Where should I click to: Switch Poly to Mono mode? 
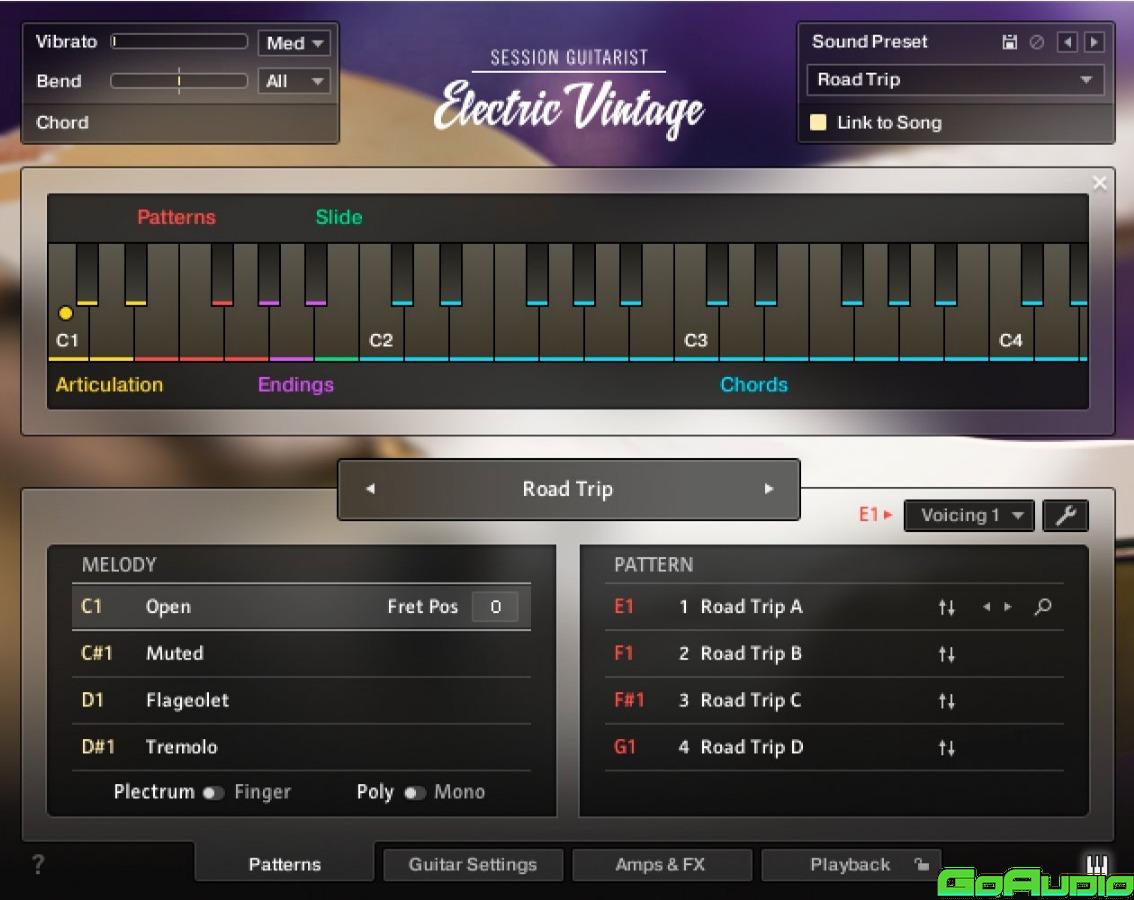pos(415,792)
